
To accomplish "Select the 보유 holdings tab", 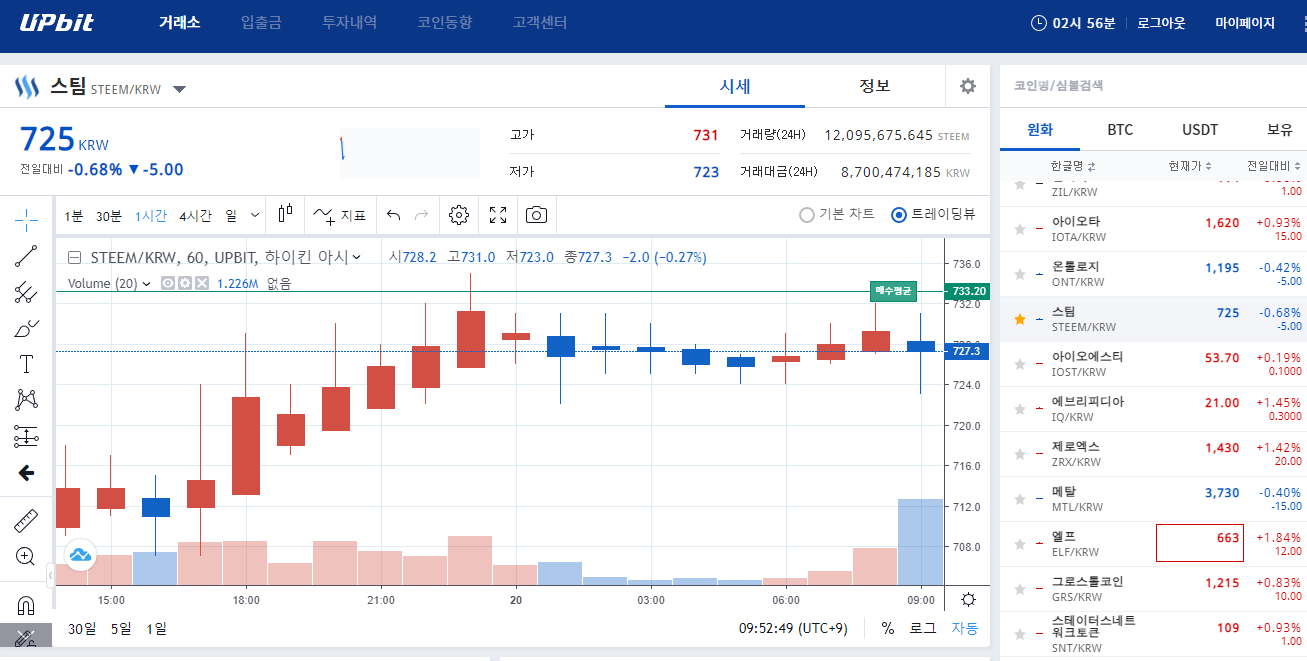I will point(1280,130).
